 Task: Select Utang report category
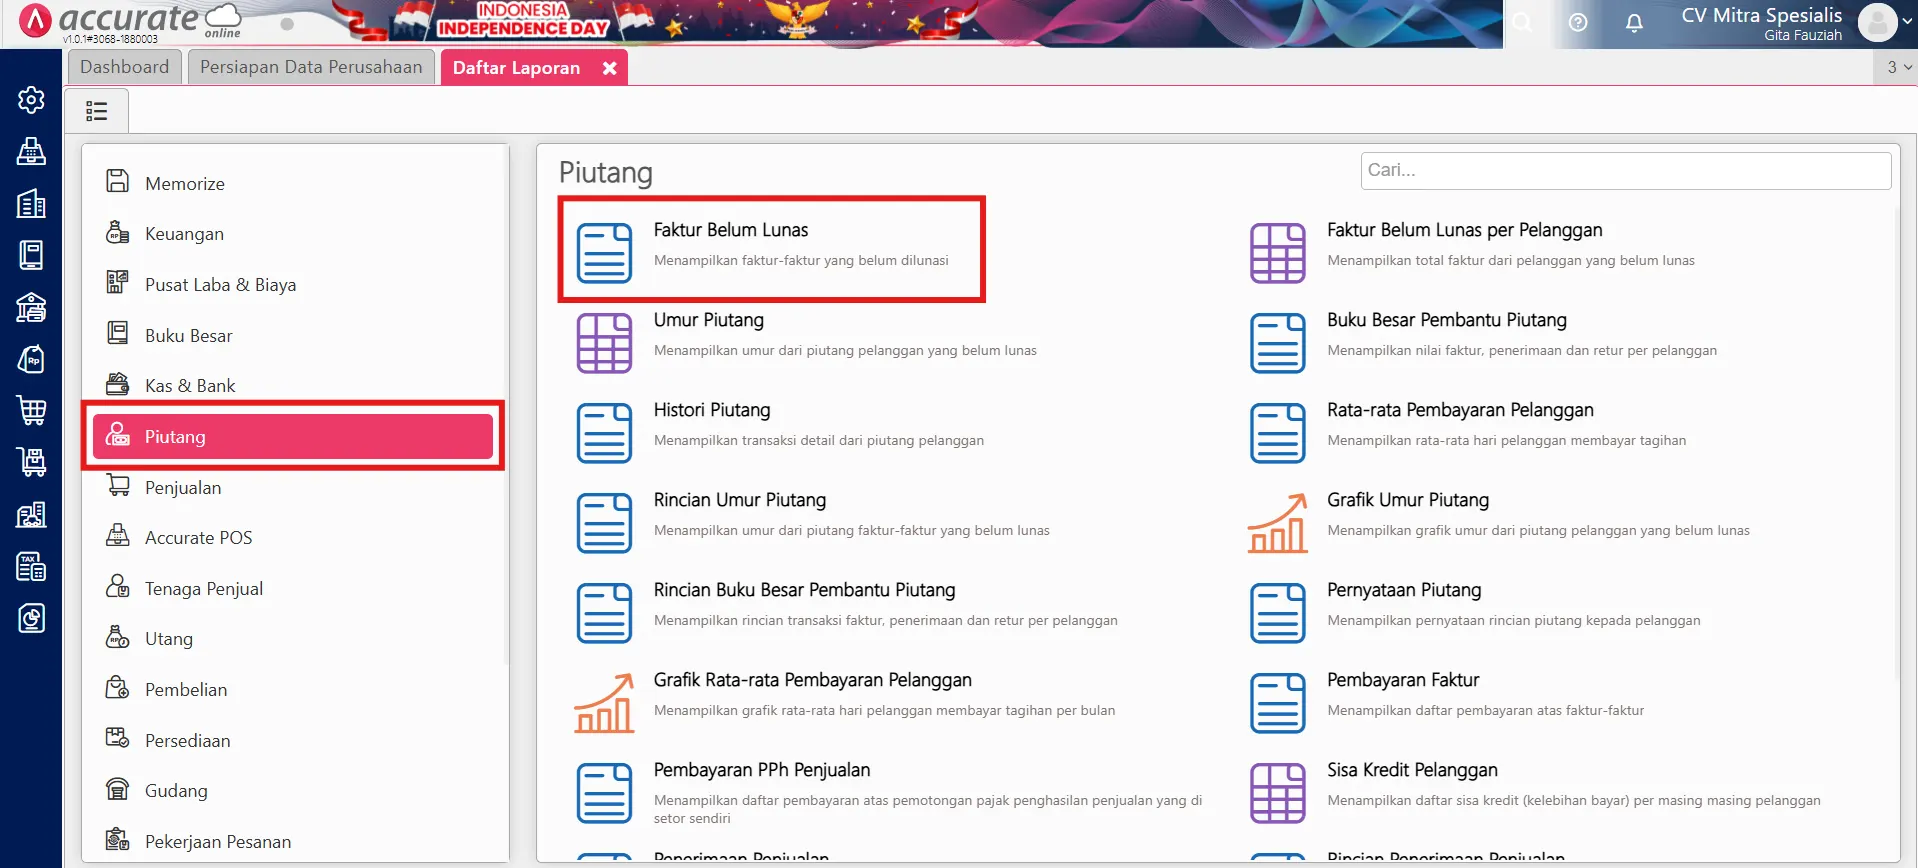[x=295, y=638]
